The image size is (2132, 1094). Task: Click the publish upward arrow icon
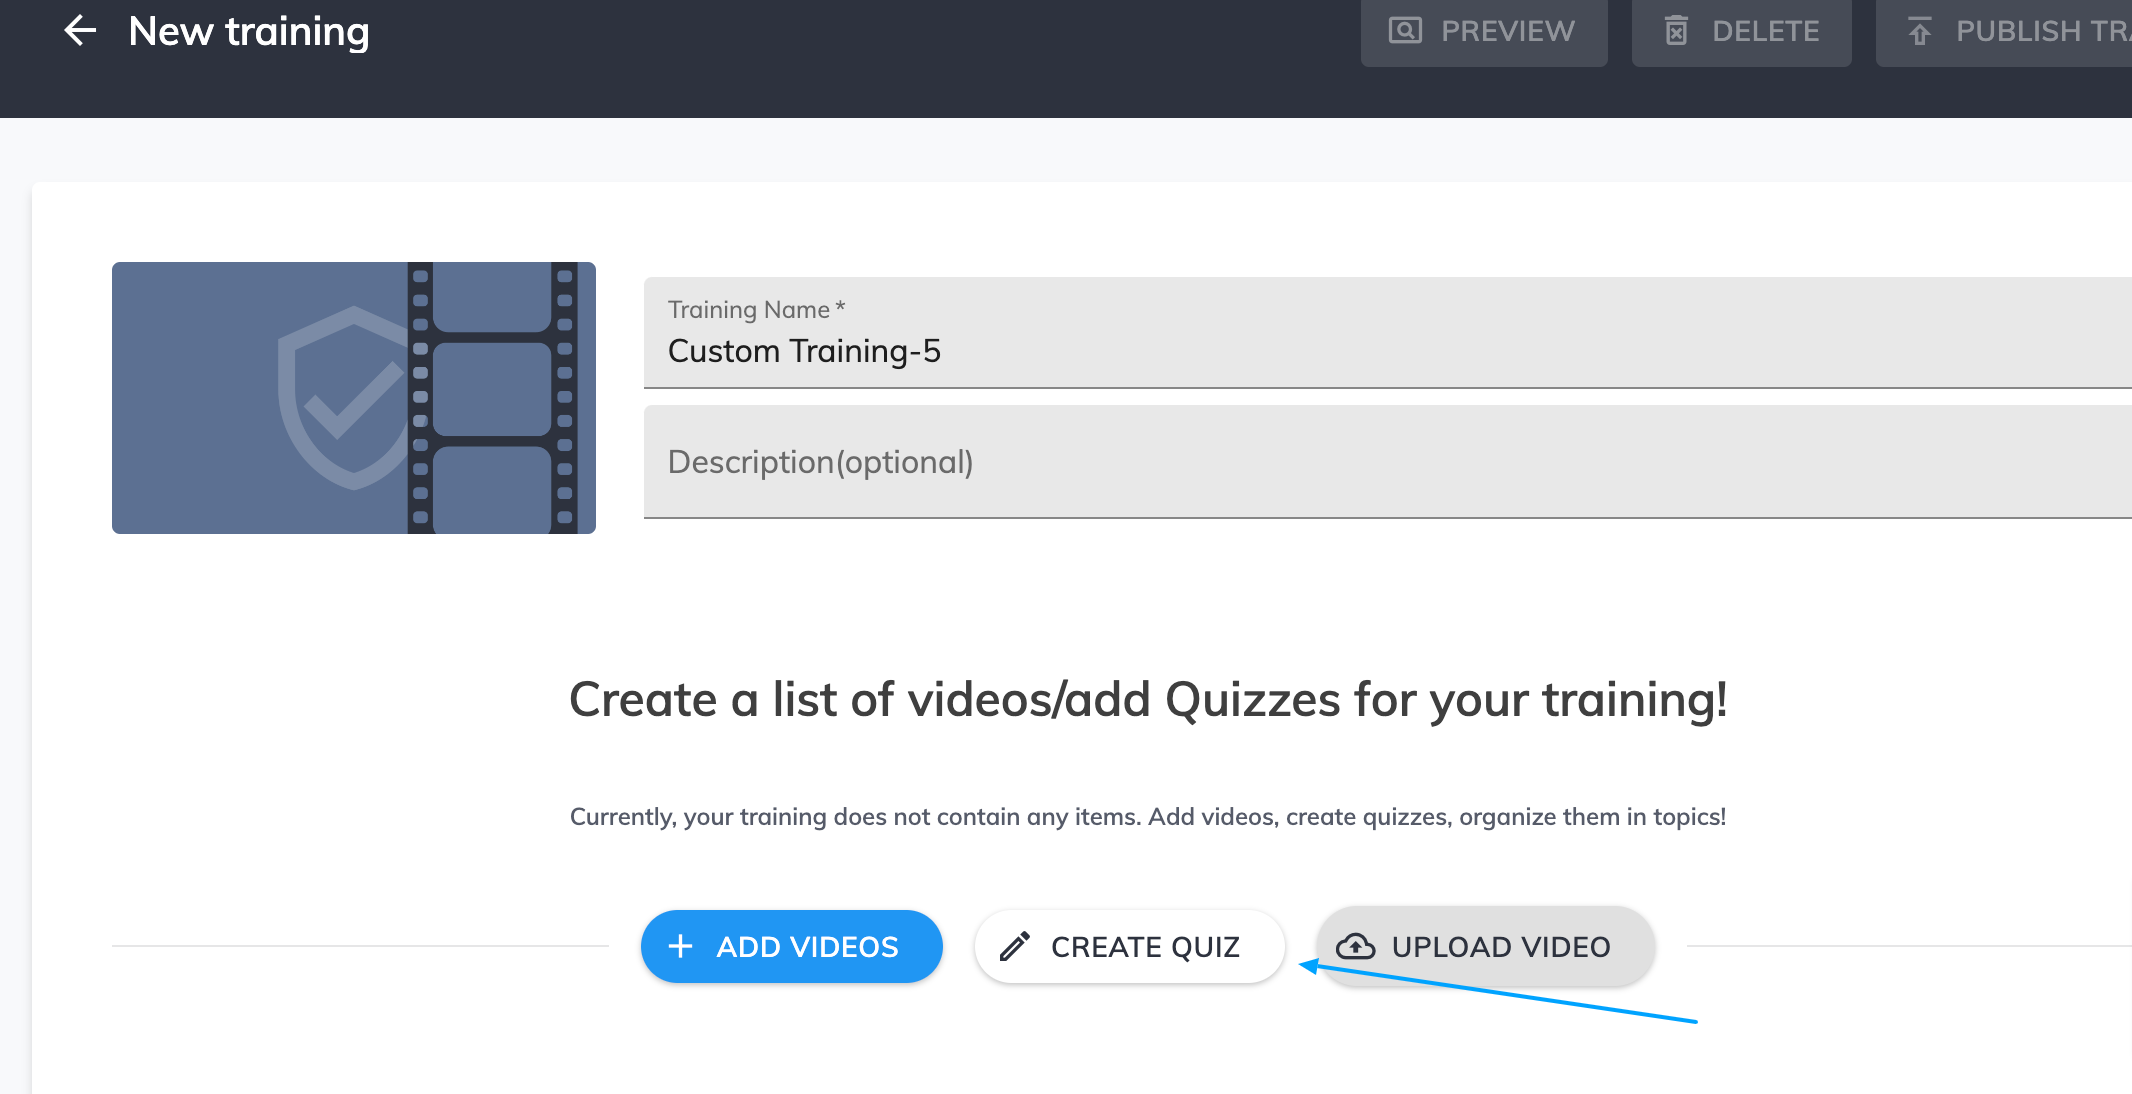click(x=1920, y=31)
